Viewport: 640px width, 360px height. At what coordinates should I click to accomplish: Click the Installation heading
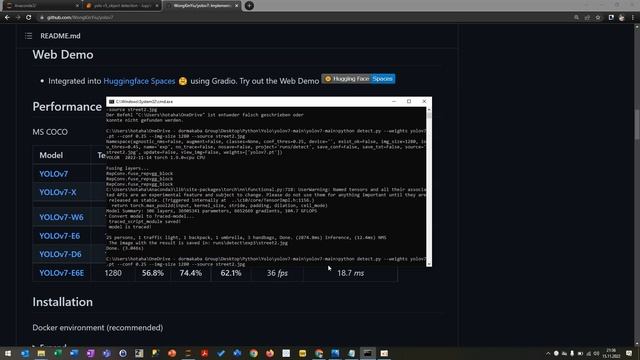click(x=62, y=302)
